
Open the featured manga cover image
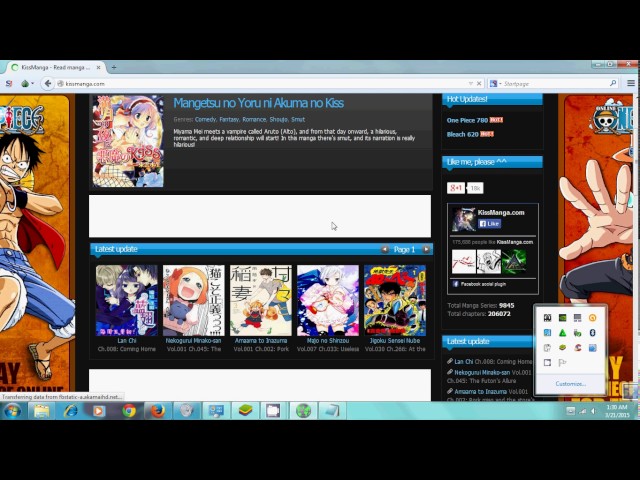coord(128,141)
